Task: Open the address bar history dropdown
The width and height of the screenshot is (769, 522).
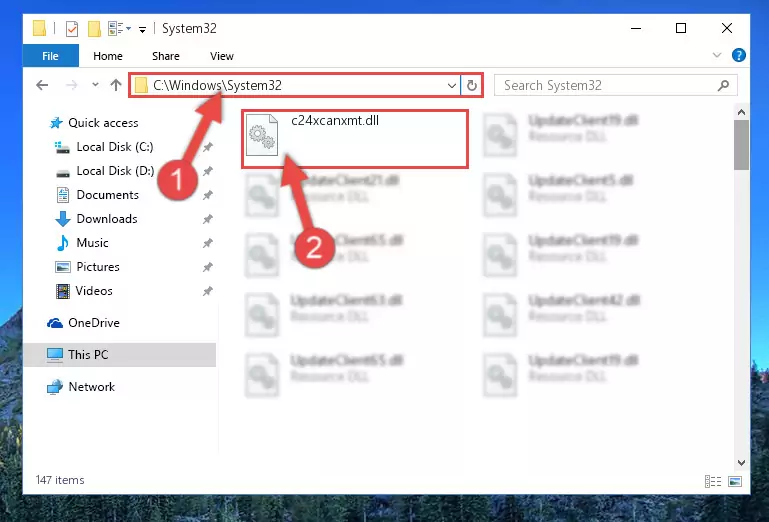Action: pos(452,86)
